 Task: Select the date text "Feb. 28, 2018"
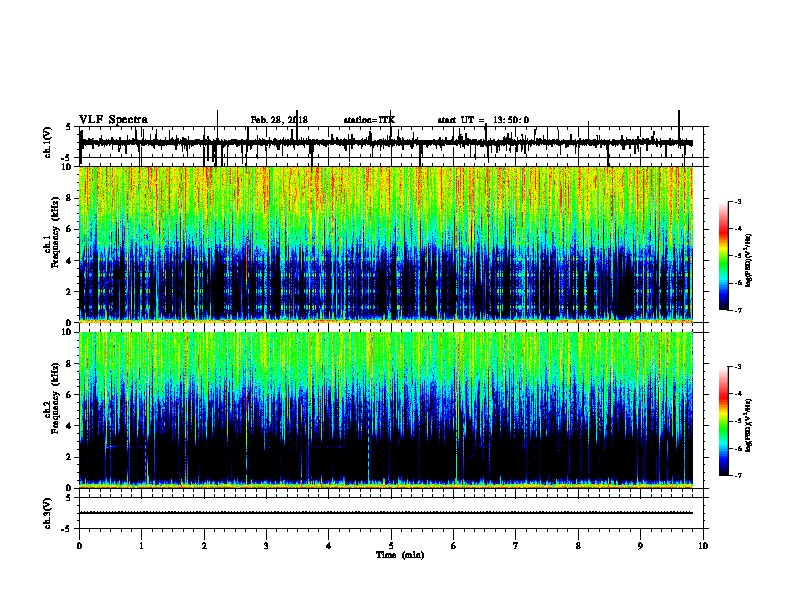(279, 120)
